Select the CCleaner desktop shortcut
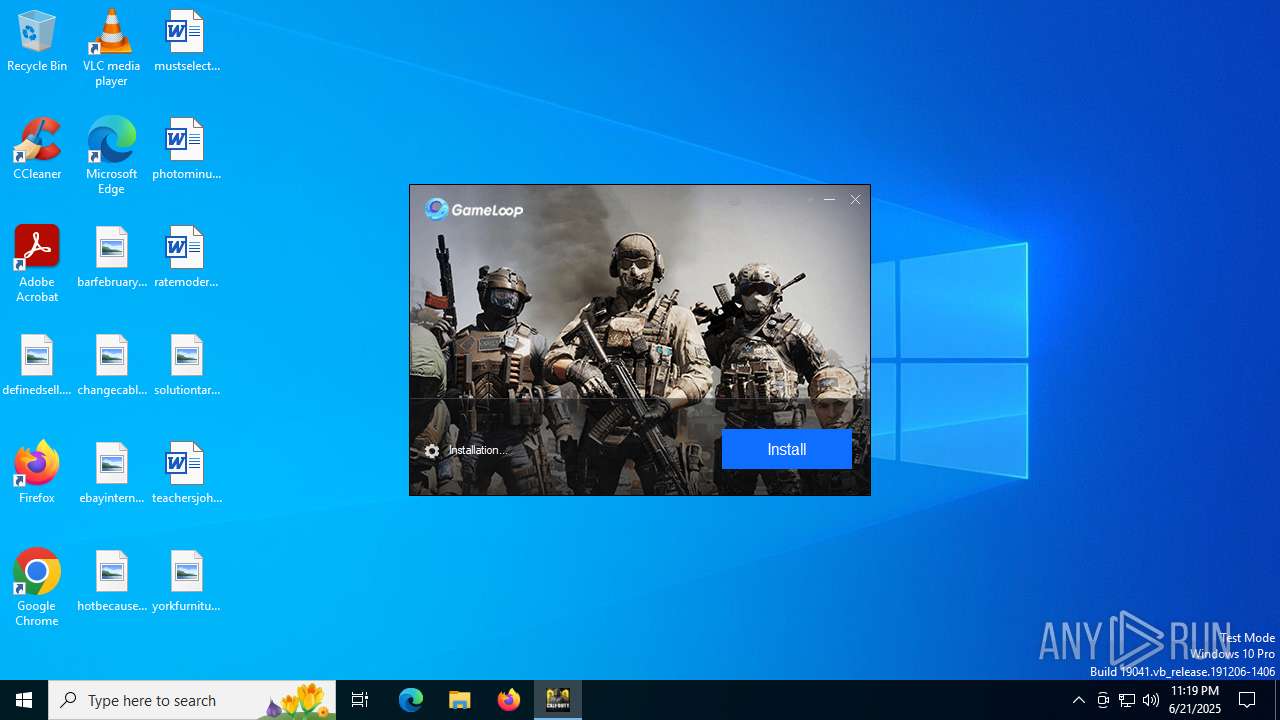The height and width of the screenshot is (720, 1280). [37, 149]
